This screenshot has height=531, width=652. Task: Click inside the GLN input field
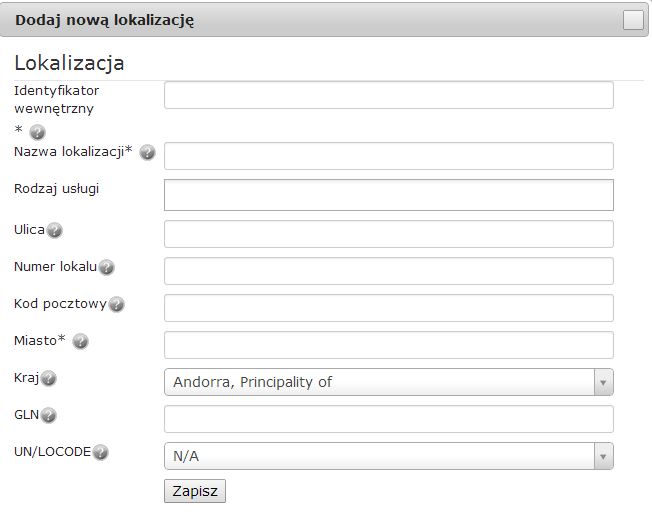coord(388,419)
